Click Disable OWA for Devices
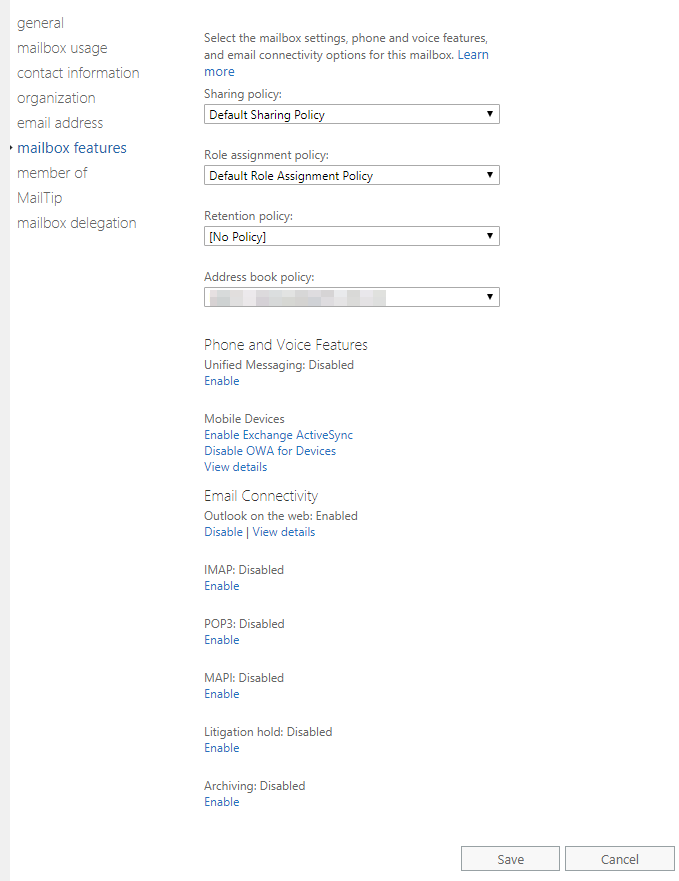679x881 pixels. [x=270, y=451]
